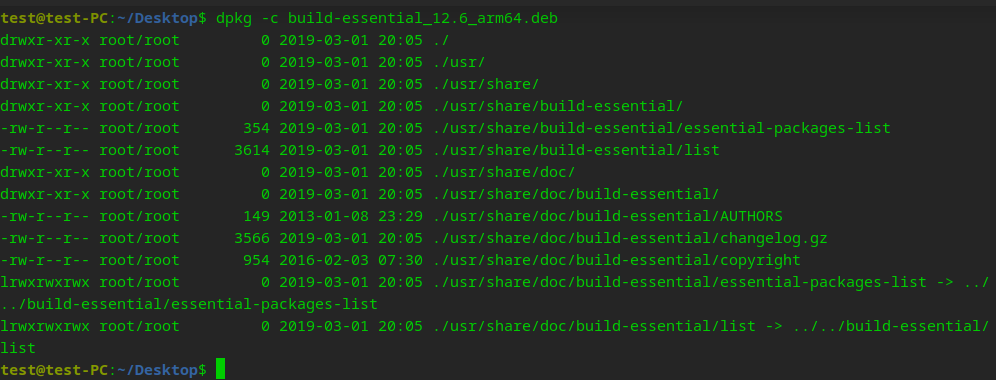Click the ./usr/ directory entry

tap(459, 62)
